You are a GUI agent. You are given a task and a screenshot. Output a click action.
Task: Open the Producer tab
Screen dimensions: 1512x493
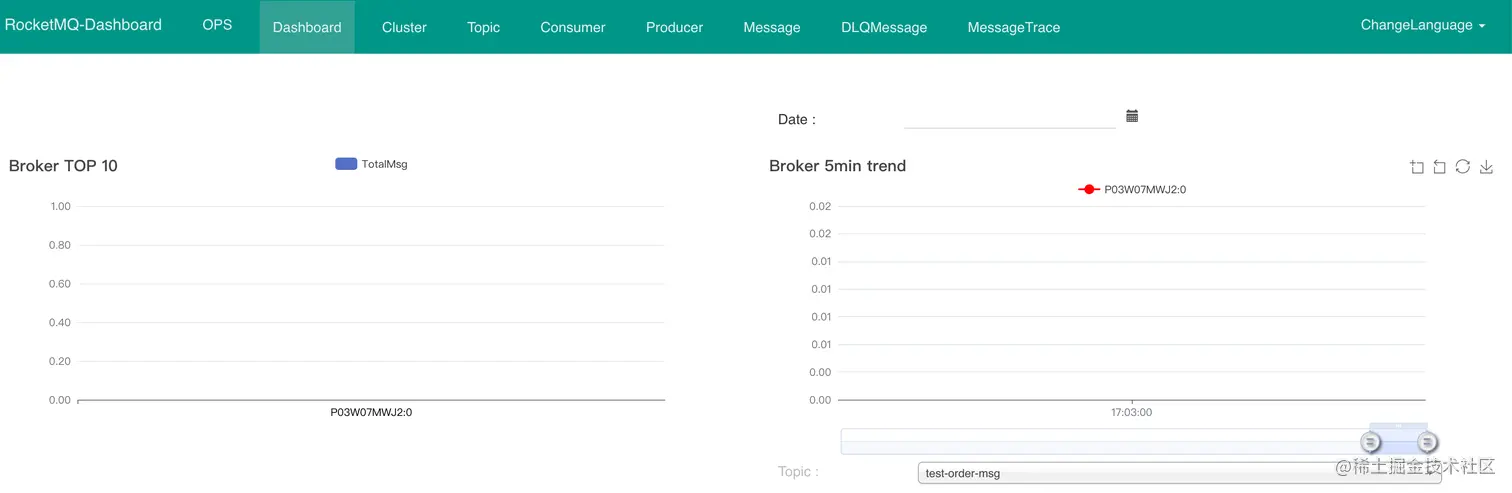pyautogui.click(x=674, y=27)
